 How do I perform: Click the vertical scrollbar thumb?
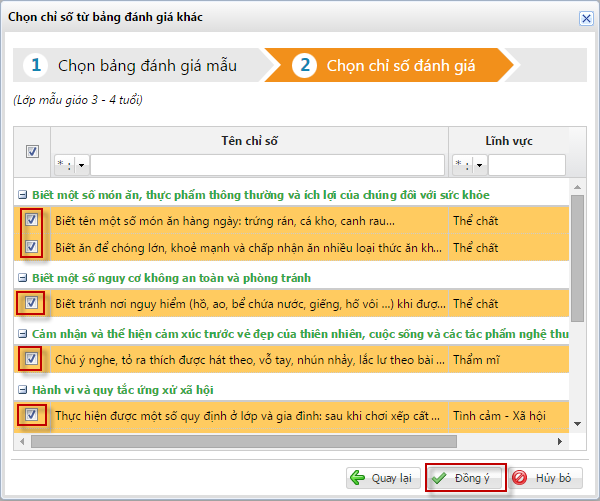(x=577, y=258)
